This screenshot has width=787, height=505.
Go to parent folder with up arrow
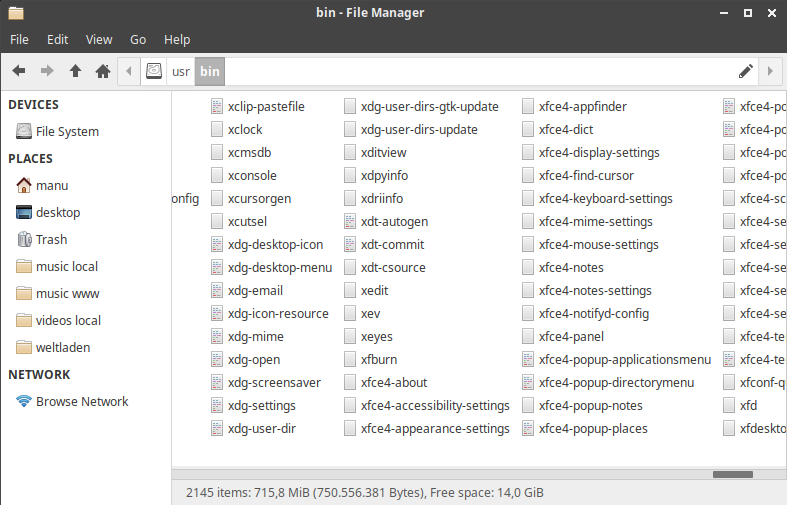[75, 71]
